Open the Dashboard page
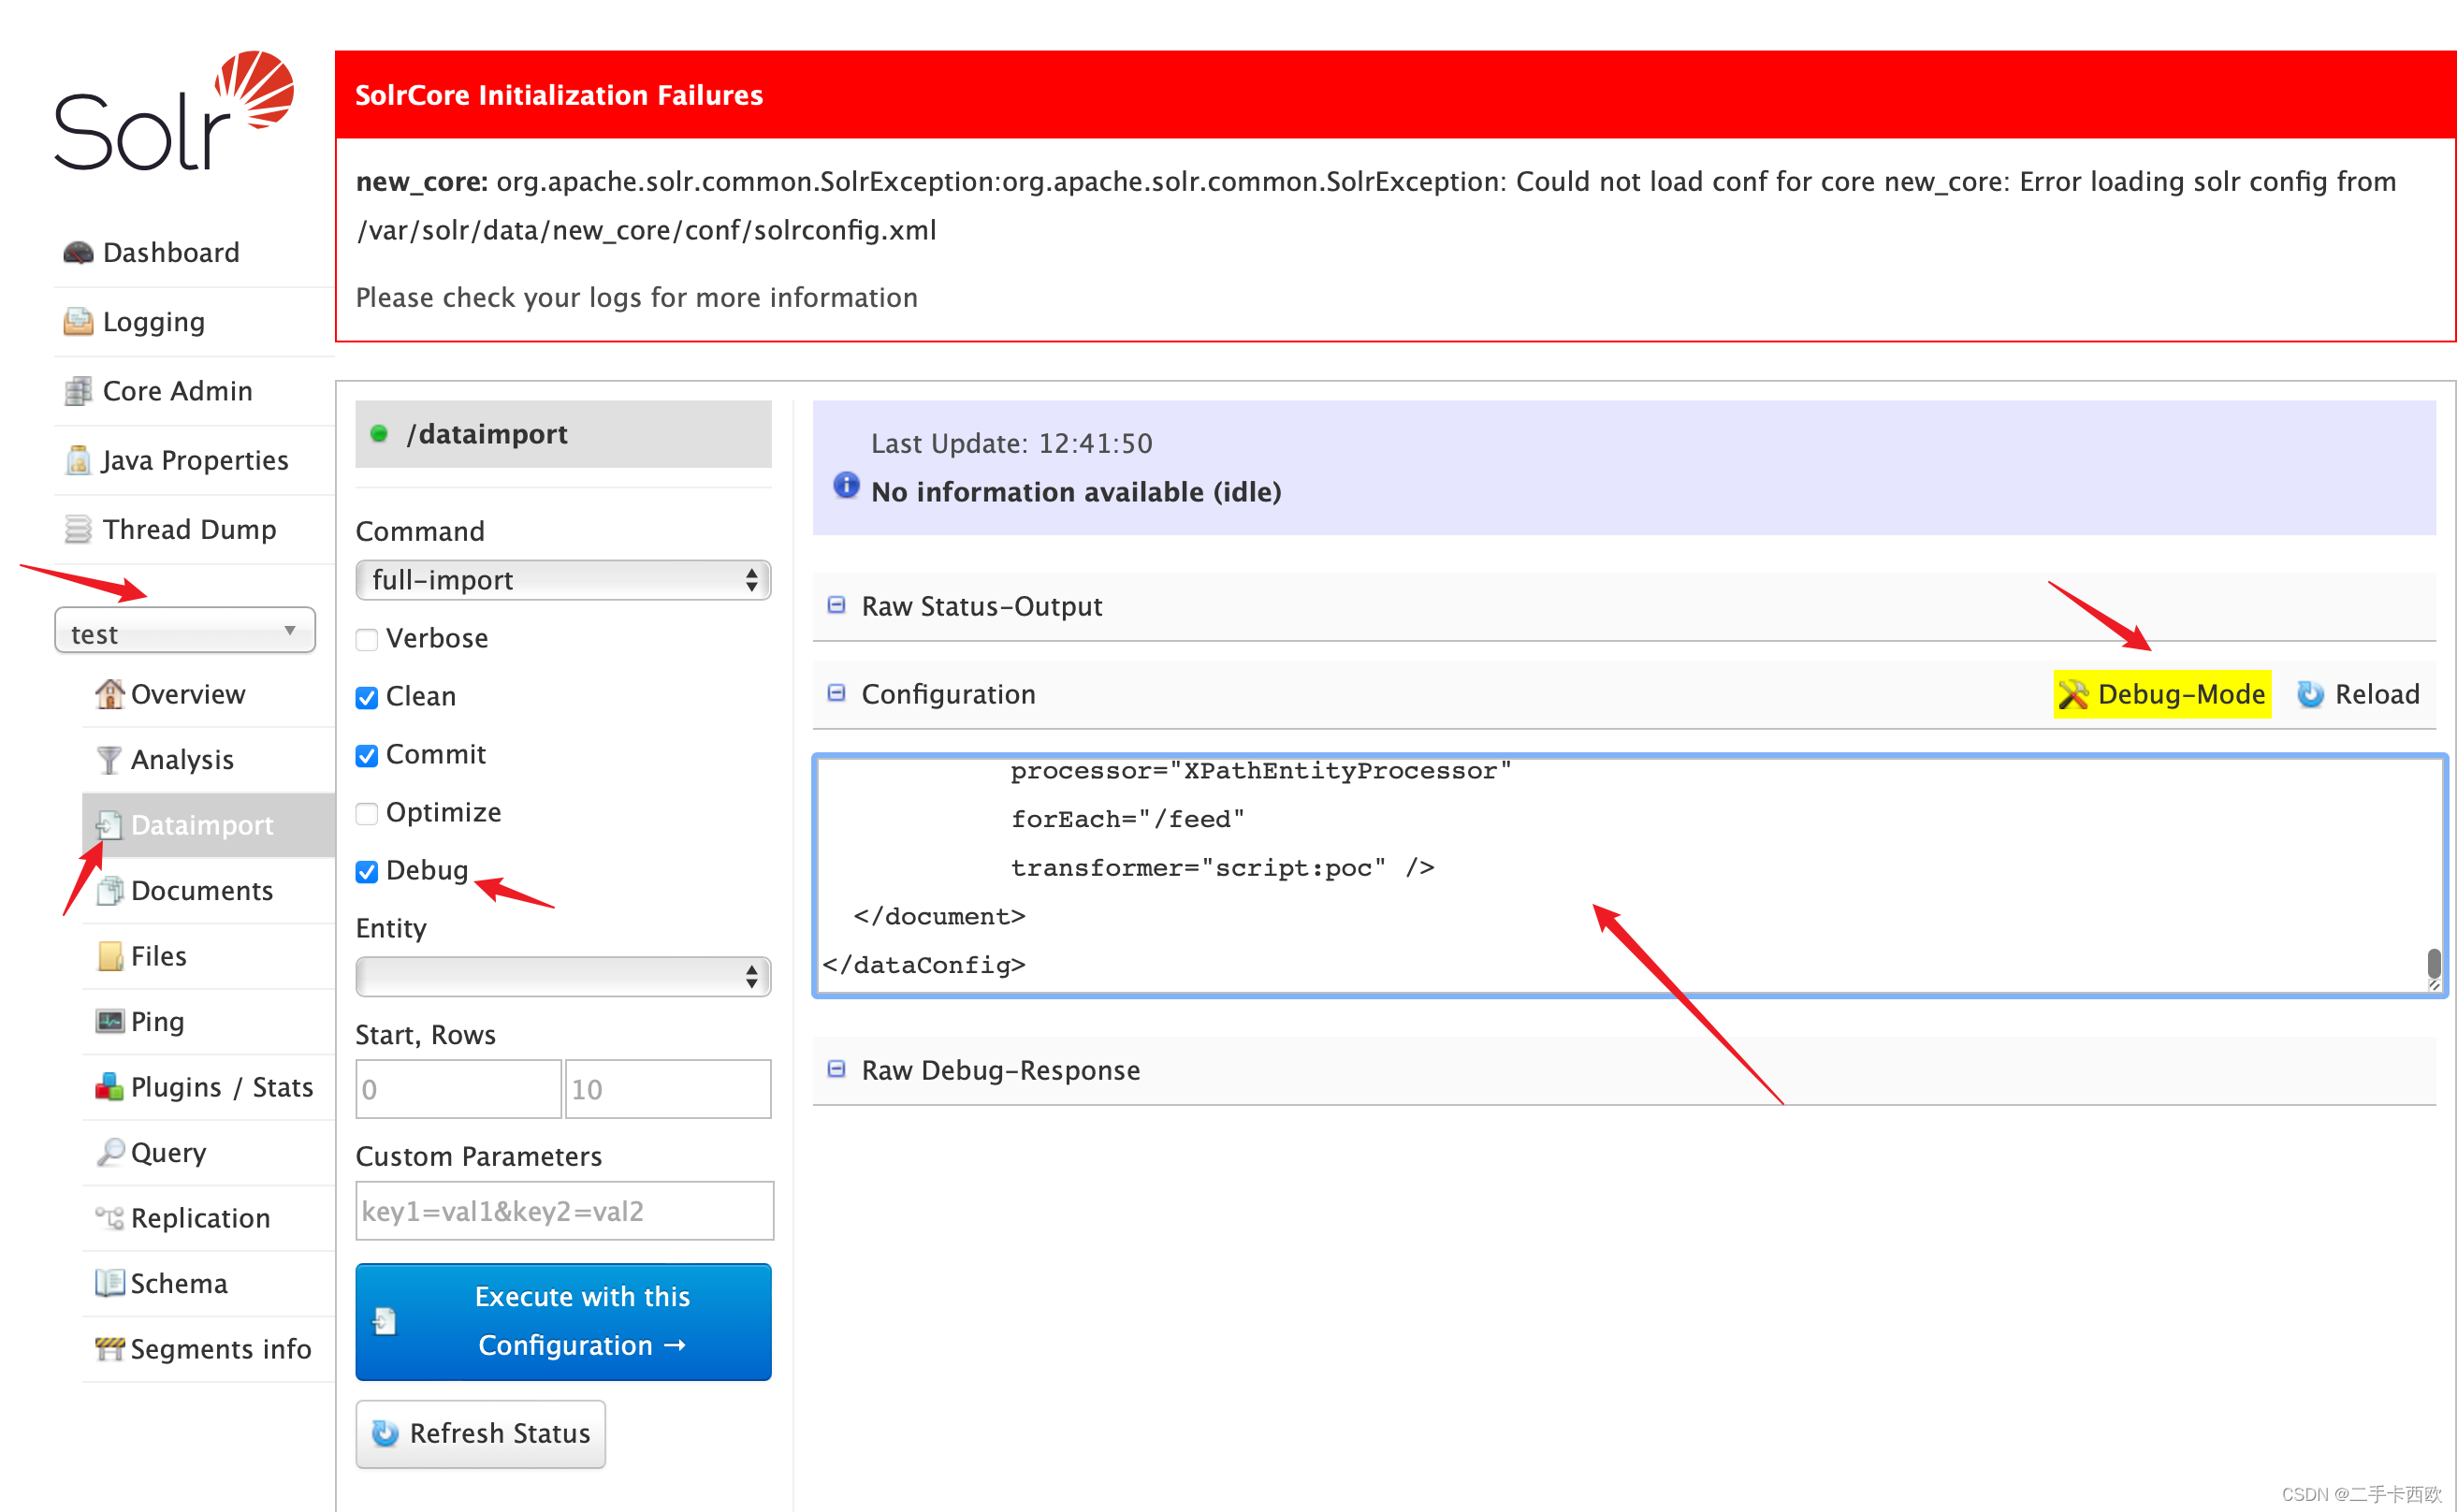The image size is (2457, 1512). pos(171,252)
